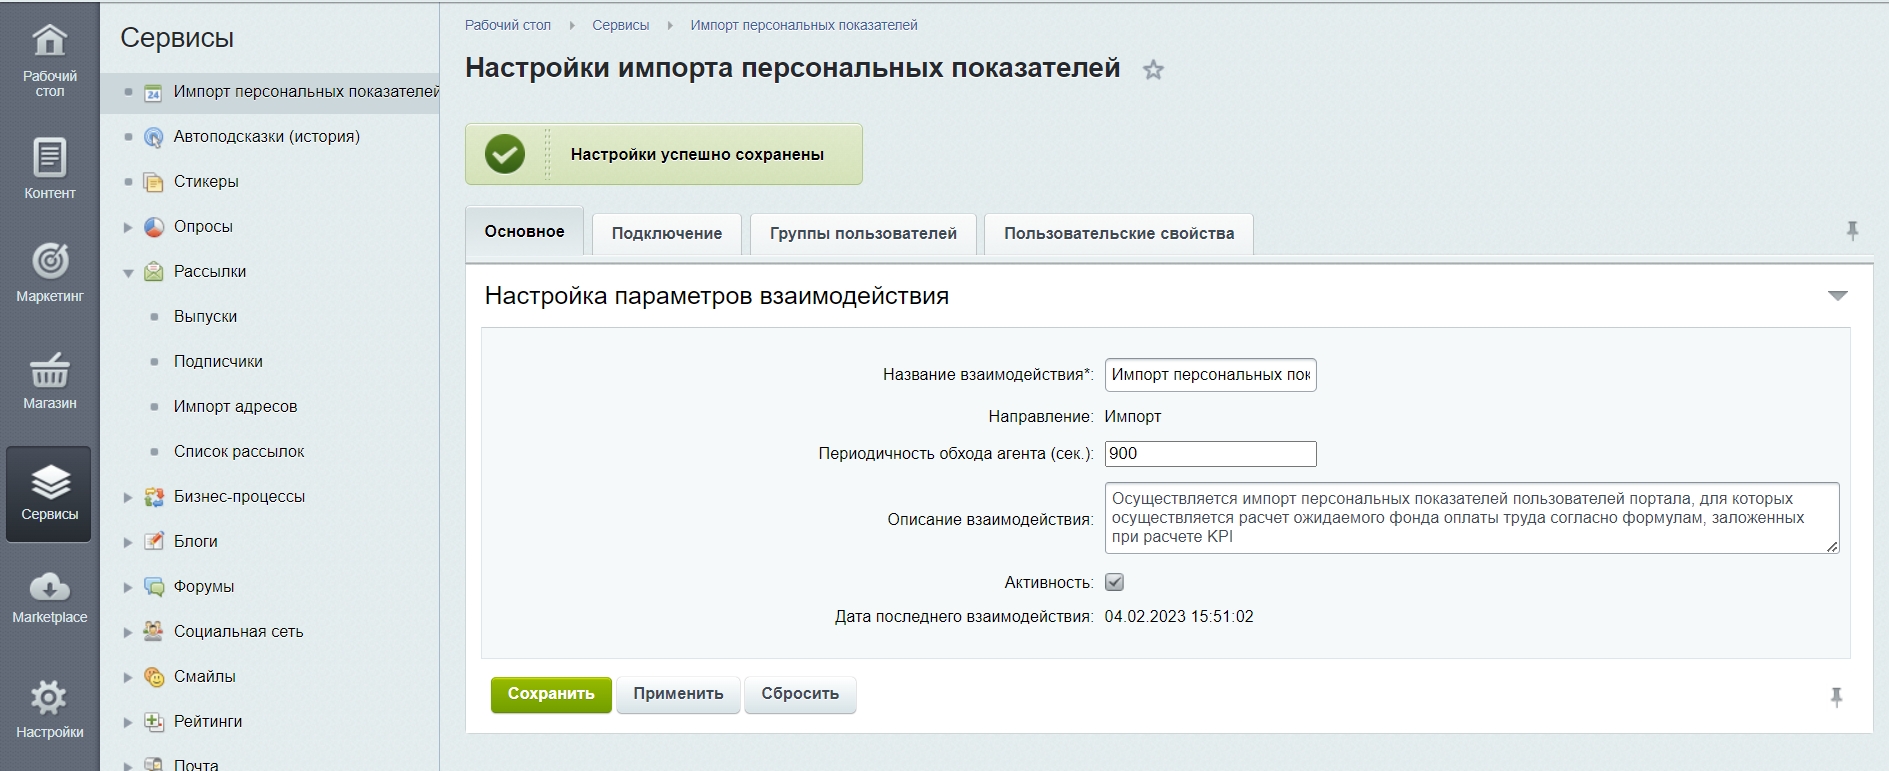Follow the Сервисы breadcrumb link
This screenshot has height=771, width=1889.
pos(620,25)
